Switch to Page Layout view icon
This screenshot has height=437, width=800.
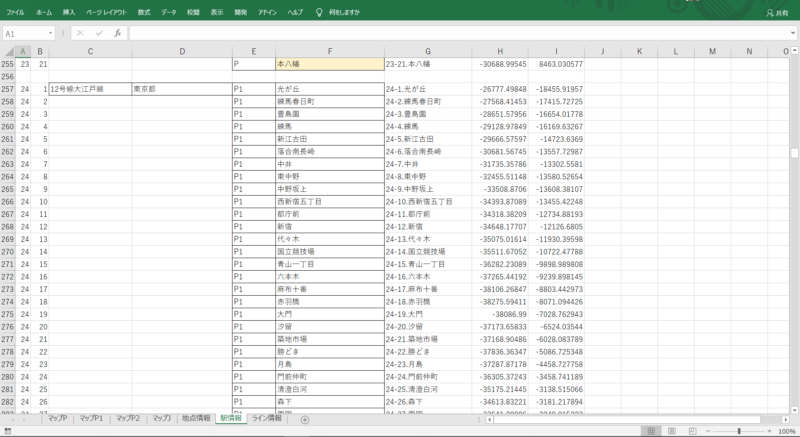(672, 431)
